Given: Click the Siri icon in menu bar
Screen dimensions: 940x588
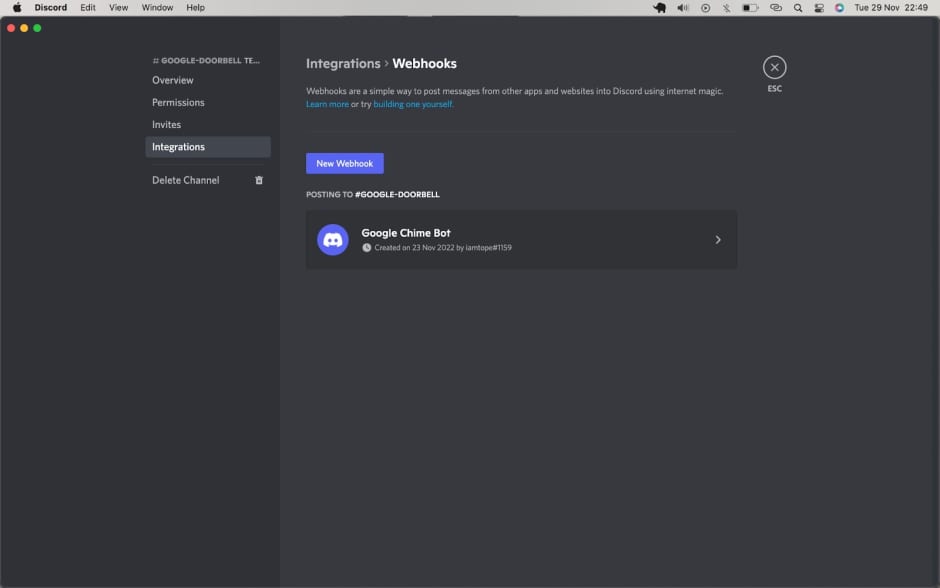Looking at the screenshot, I should 839,8.
